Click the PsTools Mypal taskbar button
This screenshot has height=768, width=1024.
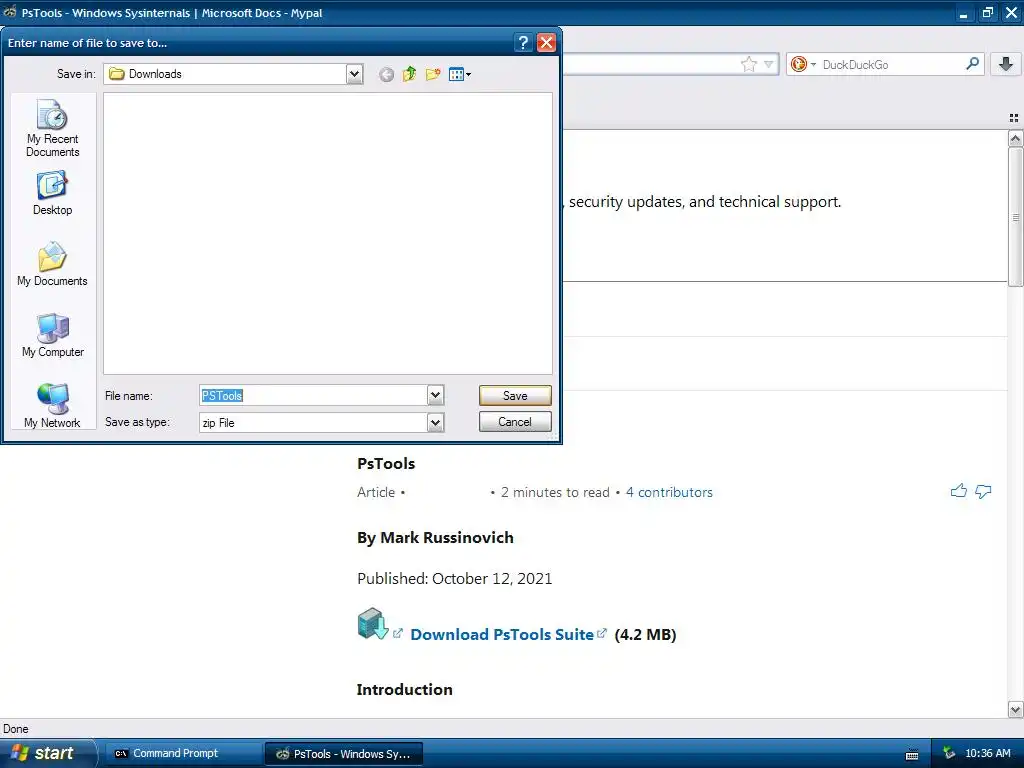click(344, 754)
